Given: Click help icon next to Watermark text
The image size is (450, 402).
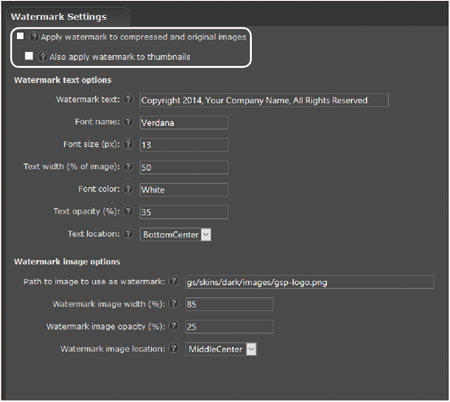Looking at the screenshot, I should click(x=128, y=99).
